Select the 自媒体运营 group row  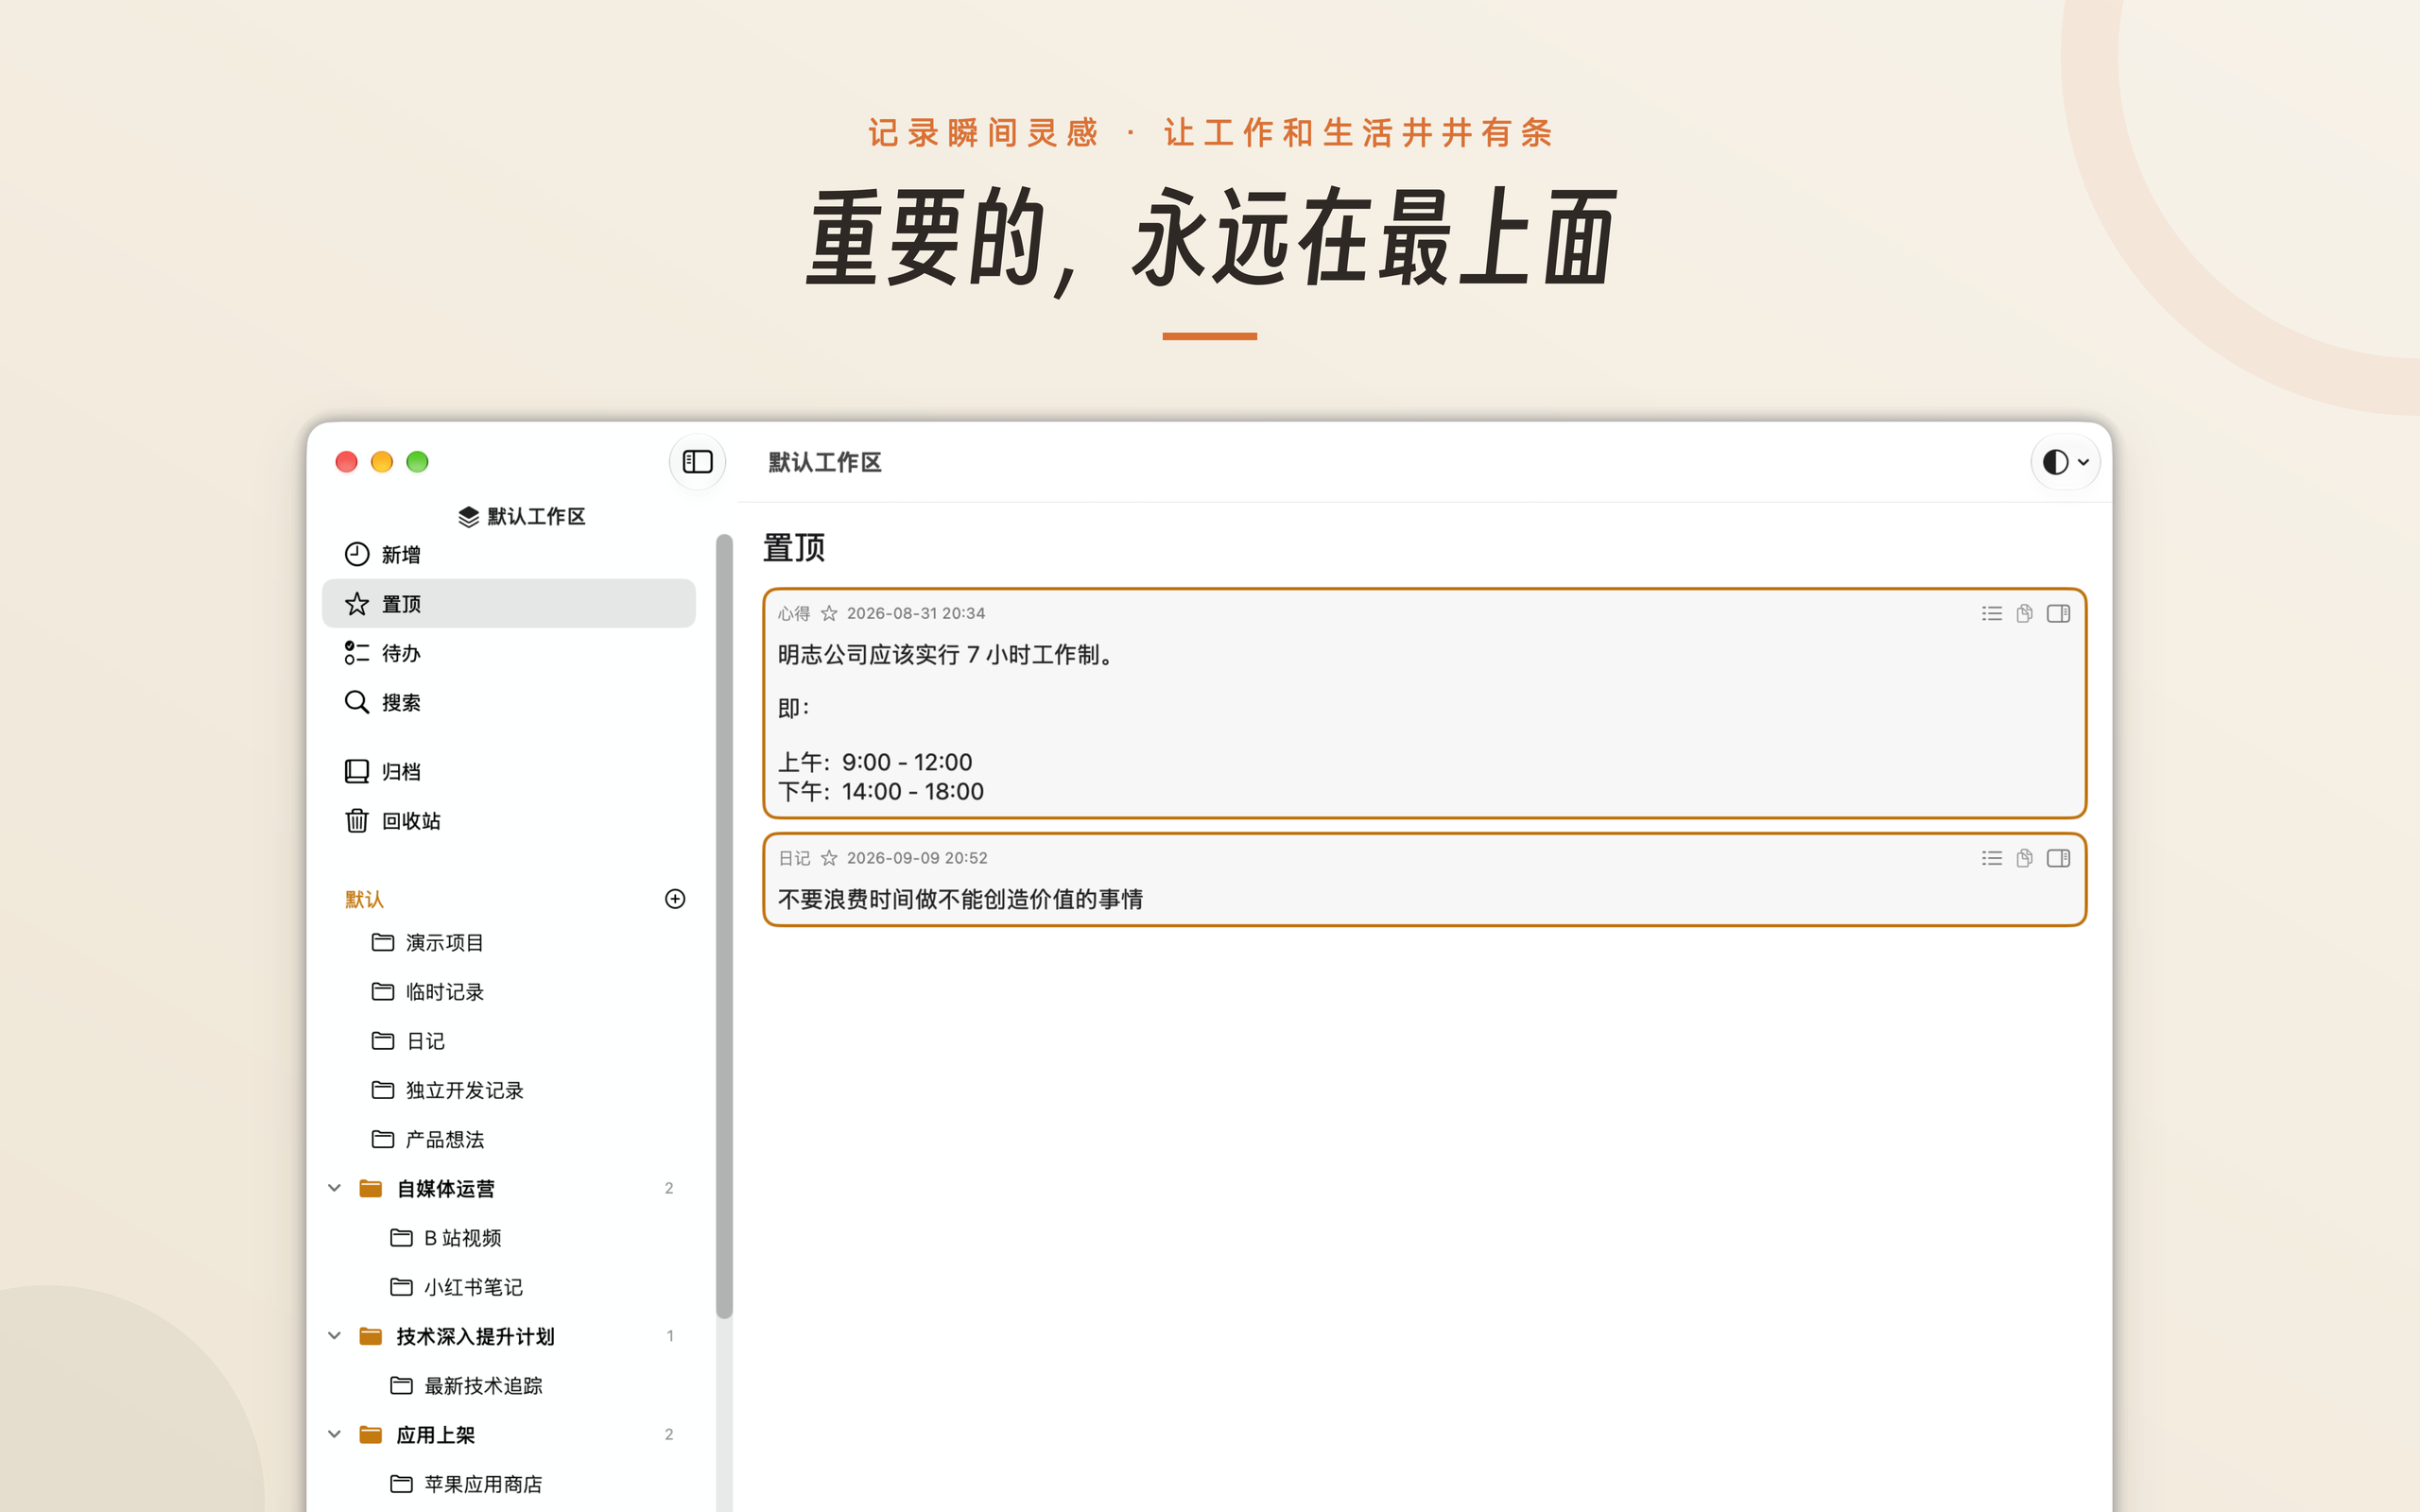[509, 1188]
